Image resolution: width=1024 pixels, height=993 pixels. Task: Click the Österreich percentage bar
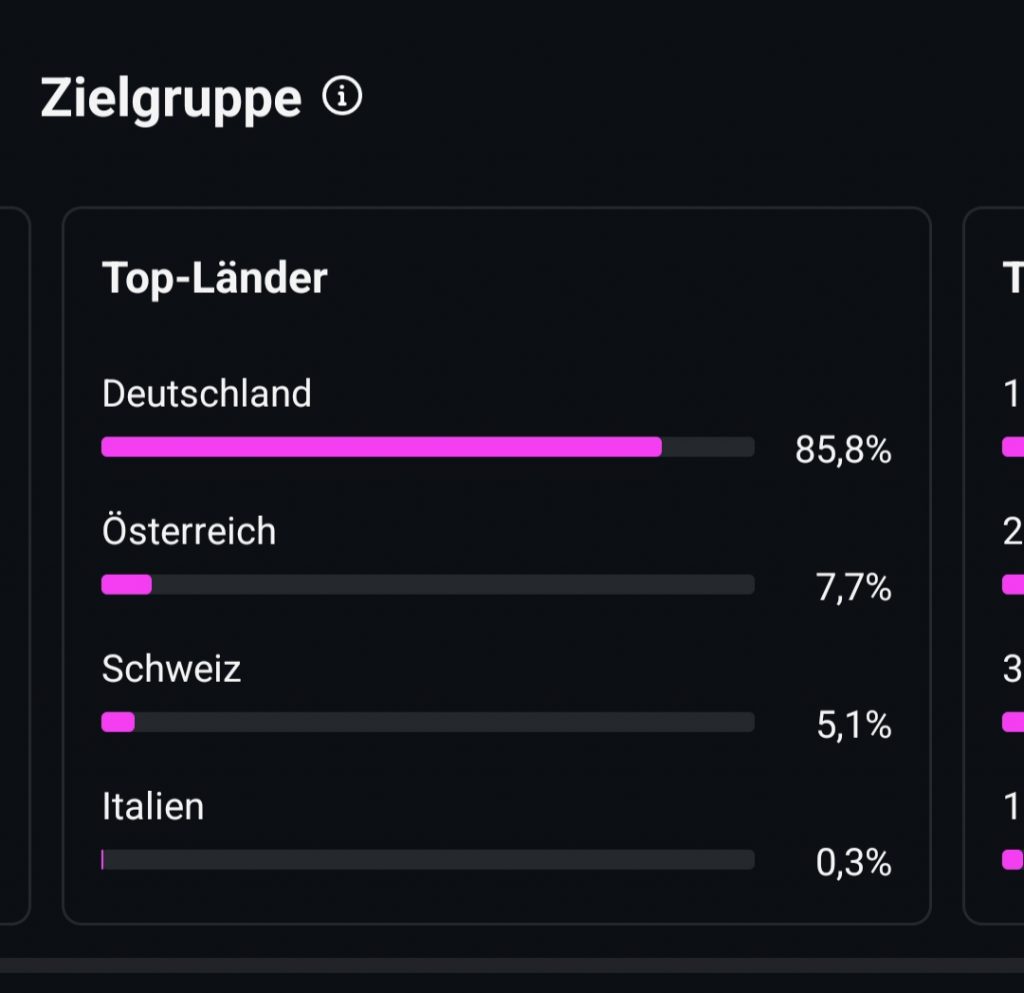tap(427, 585)
